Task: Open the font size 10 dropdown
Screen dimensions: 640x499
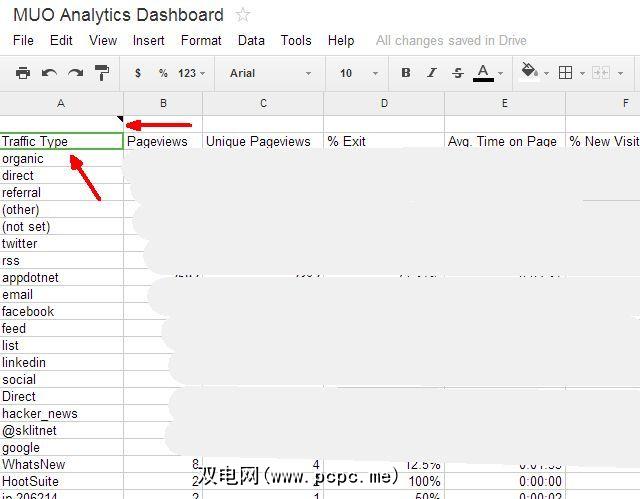Action: click(x=359, y=73)
